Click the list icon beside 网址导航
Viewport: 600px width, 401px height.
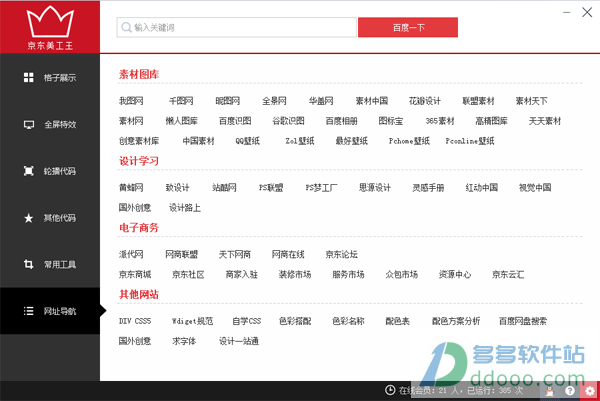[x=29, y=311]
